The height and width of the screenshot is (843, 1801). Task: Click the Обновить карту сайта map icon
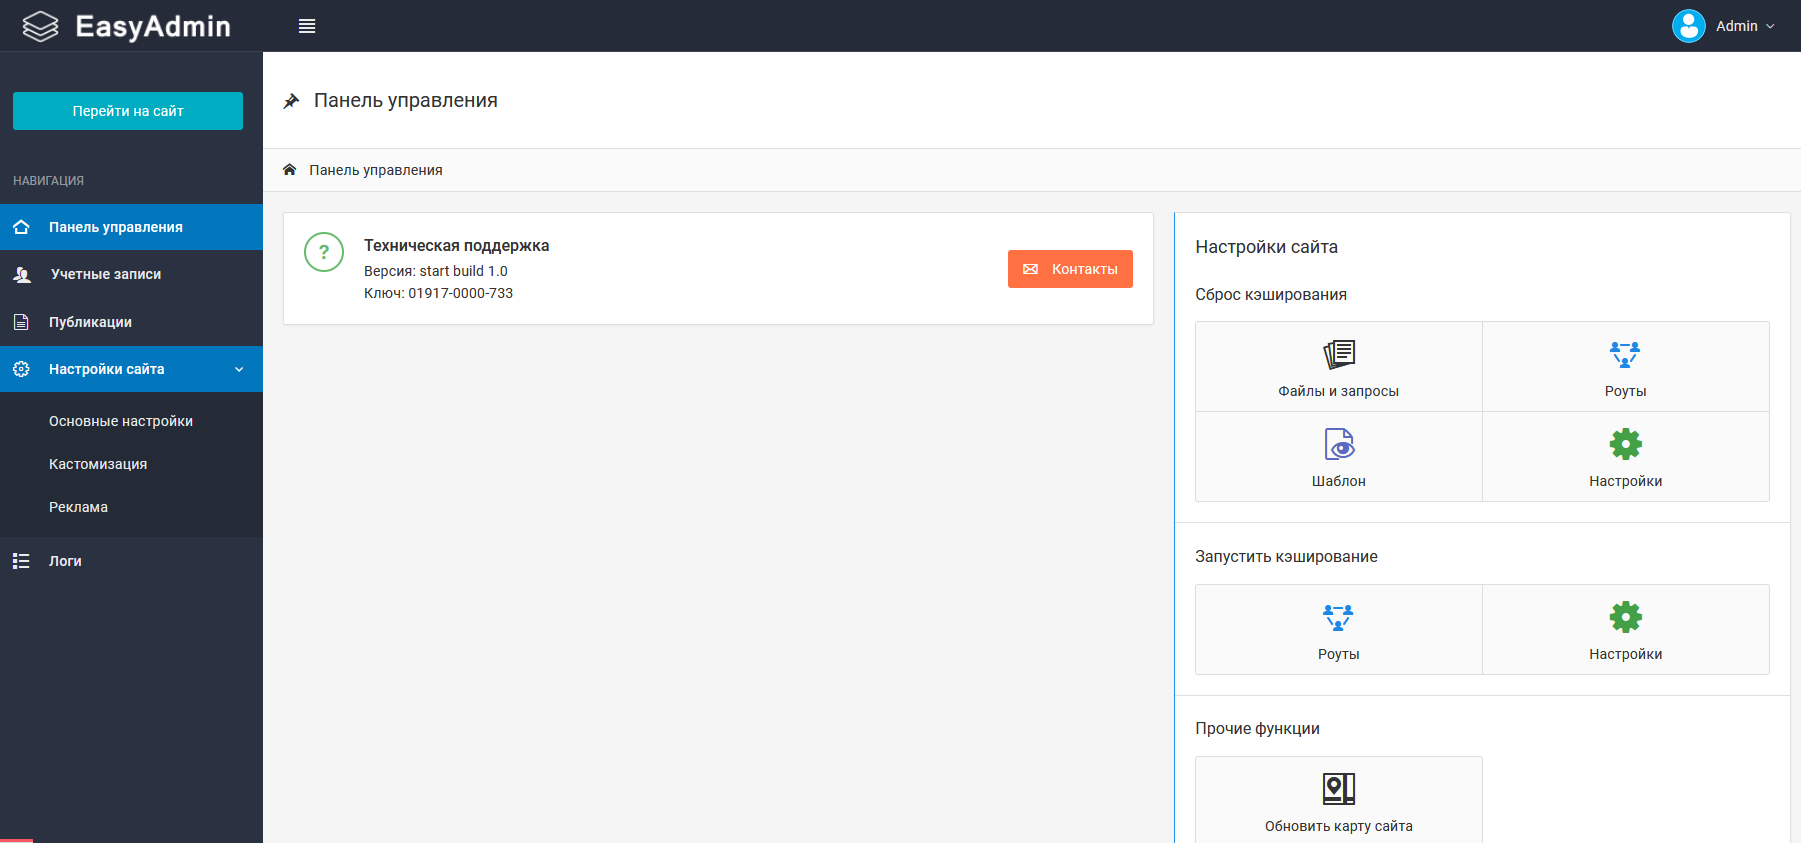(x=1339, y=789)
